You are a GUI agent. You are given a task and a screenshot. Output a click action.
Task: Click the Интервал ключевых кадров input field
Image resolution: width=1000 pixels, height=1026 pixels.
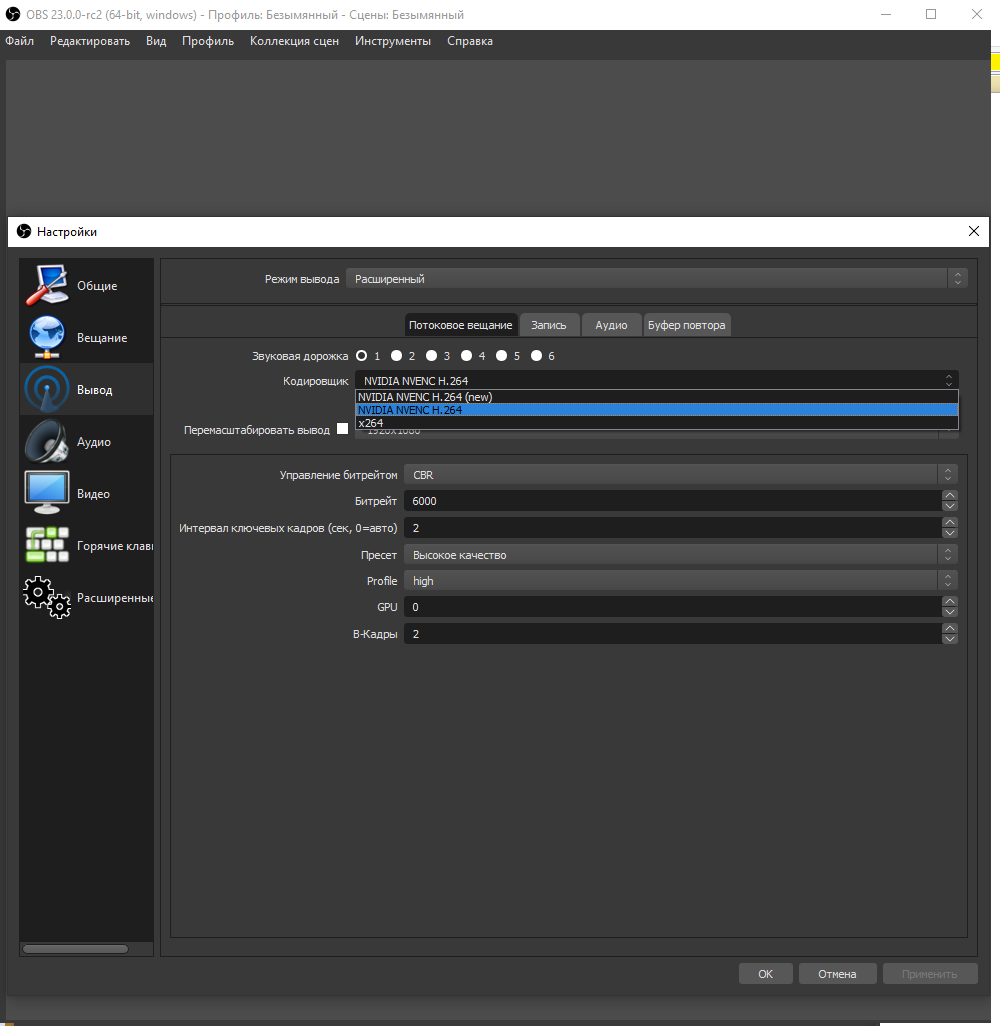(673, 528)
